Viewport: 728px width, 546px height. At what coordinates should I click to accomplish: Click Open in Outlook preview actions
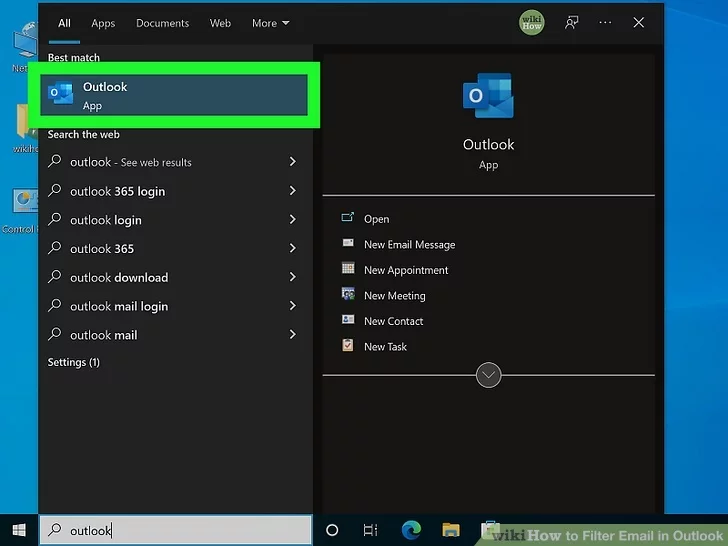(377, 219)
